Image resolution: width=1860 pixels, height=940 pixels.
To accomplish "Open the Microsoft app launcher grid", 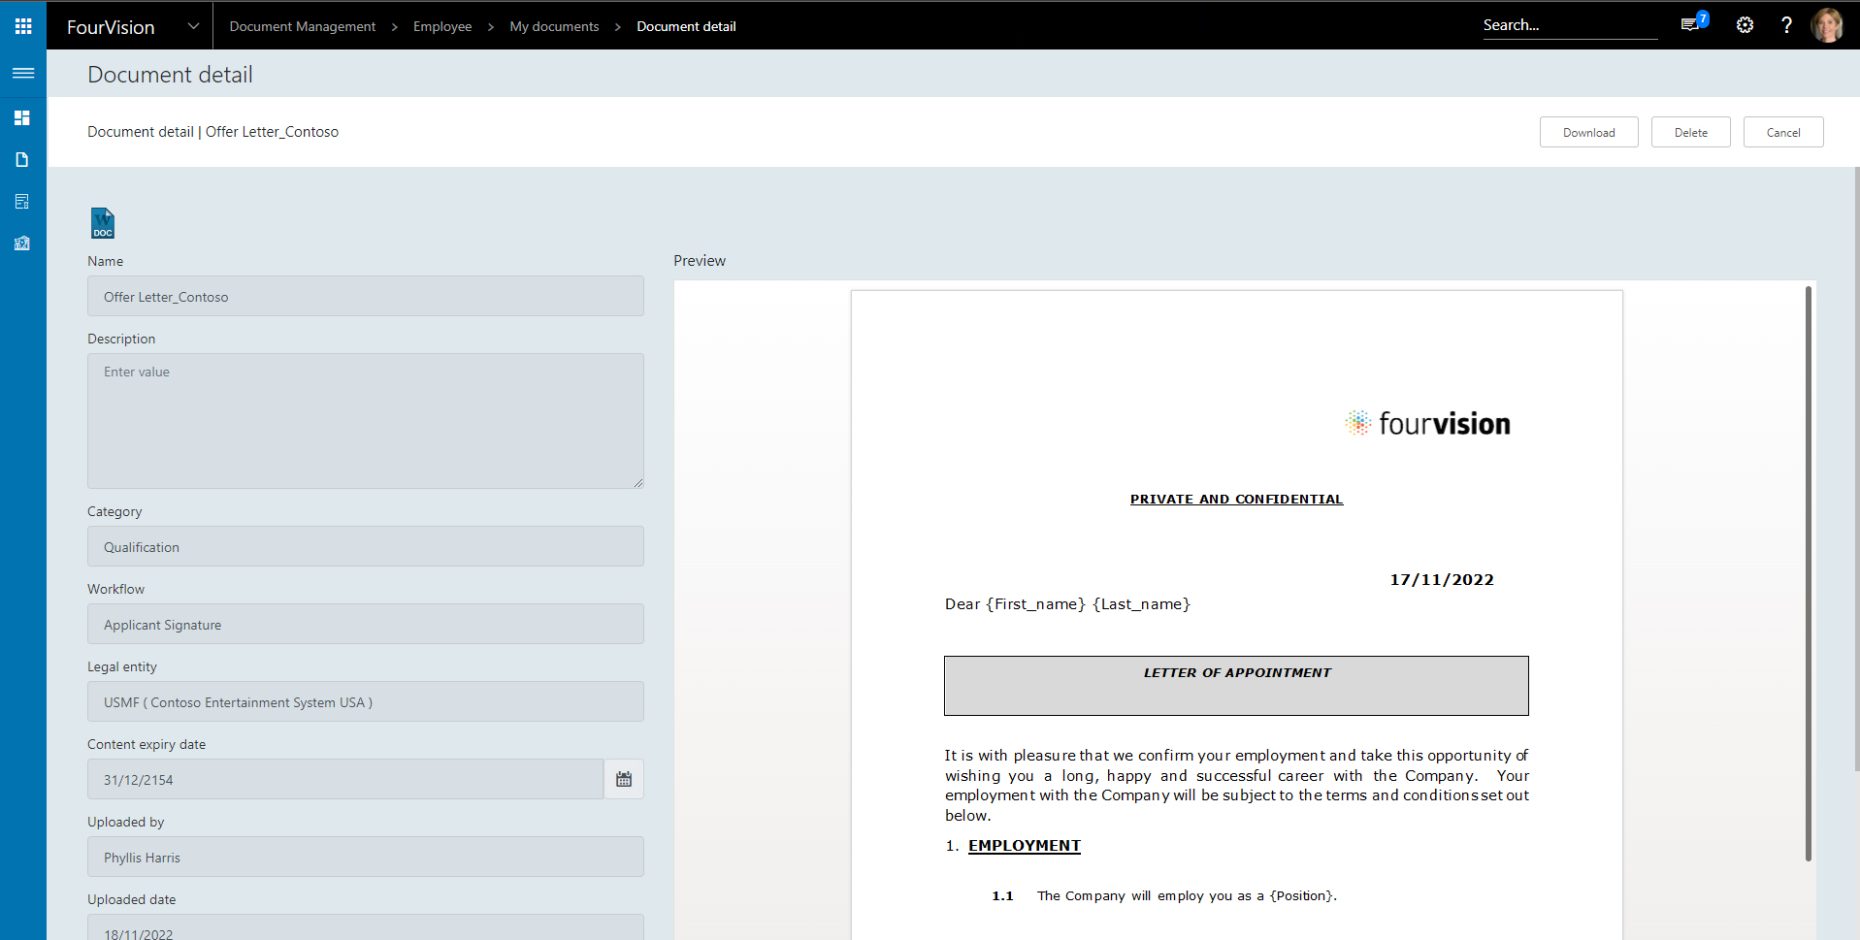I will 22,25.
